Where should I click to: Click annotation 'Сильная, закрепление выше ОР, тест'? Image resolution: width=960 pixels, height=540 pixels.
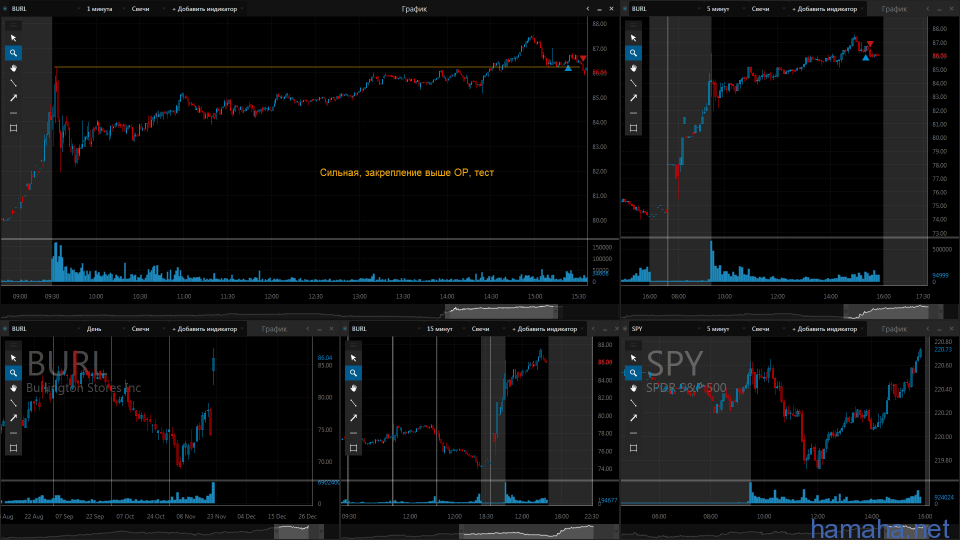click(407, 173)
